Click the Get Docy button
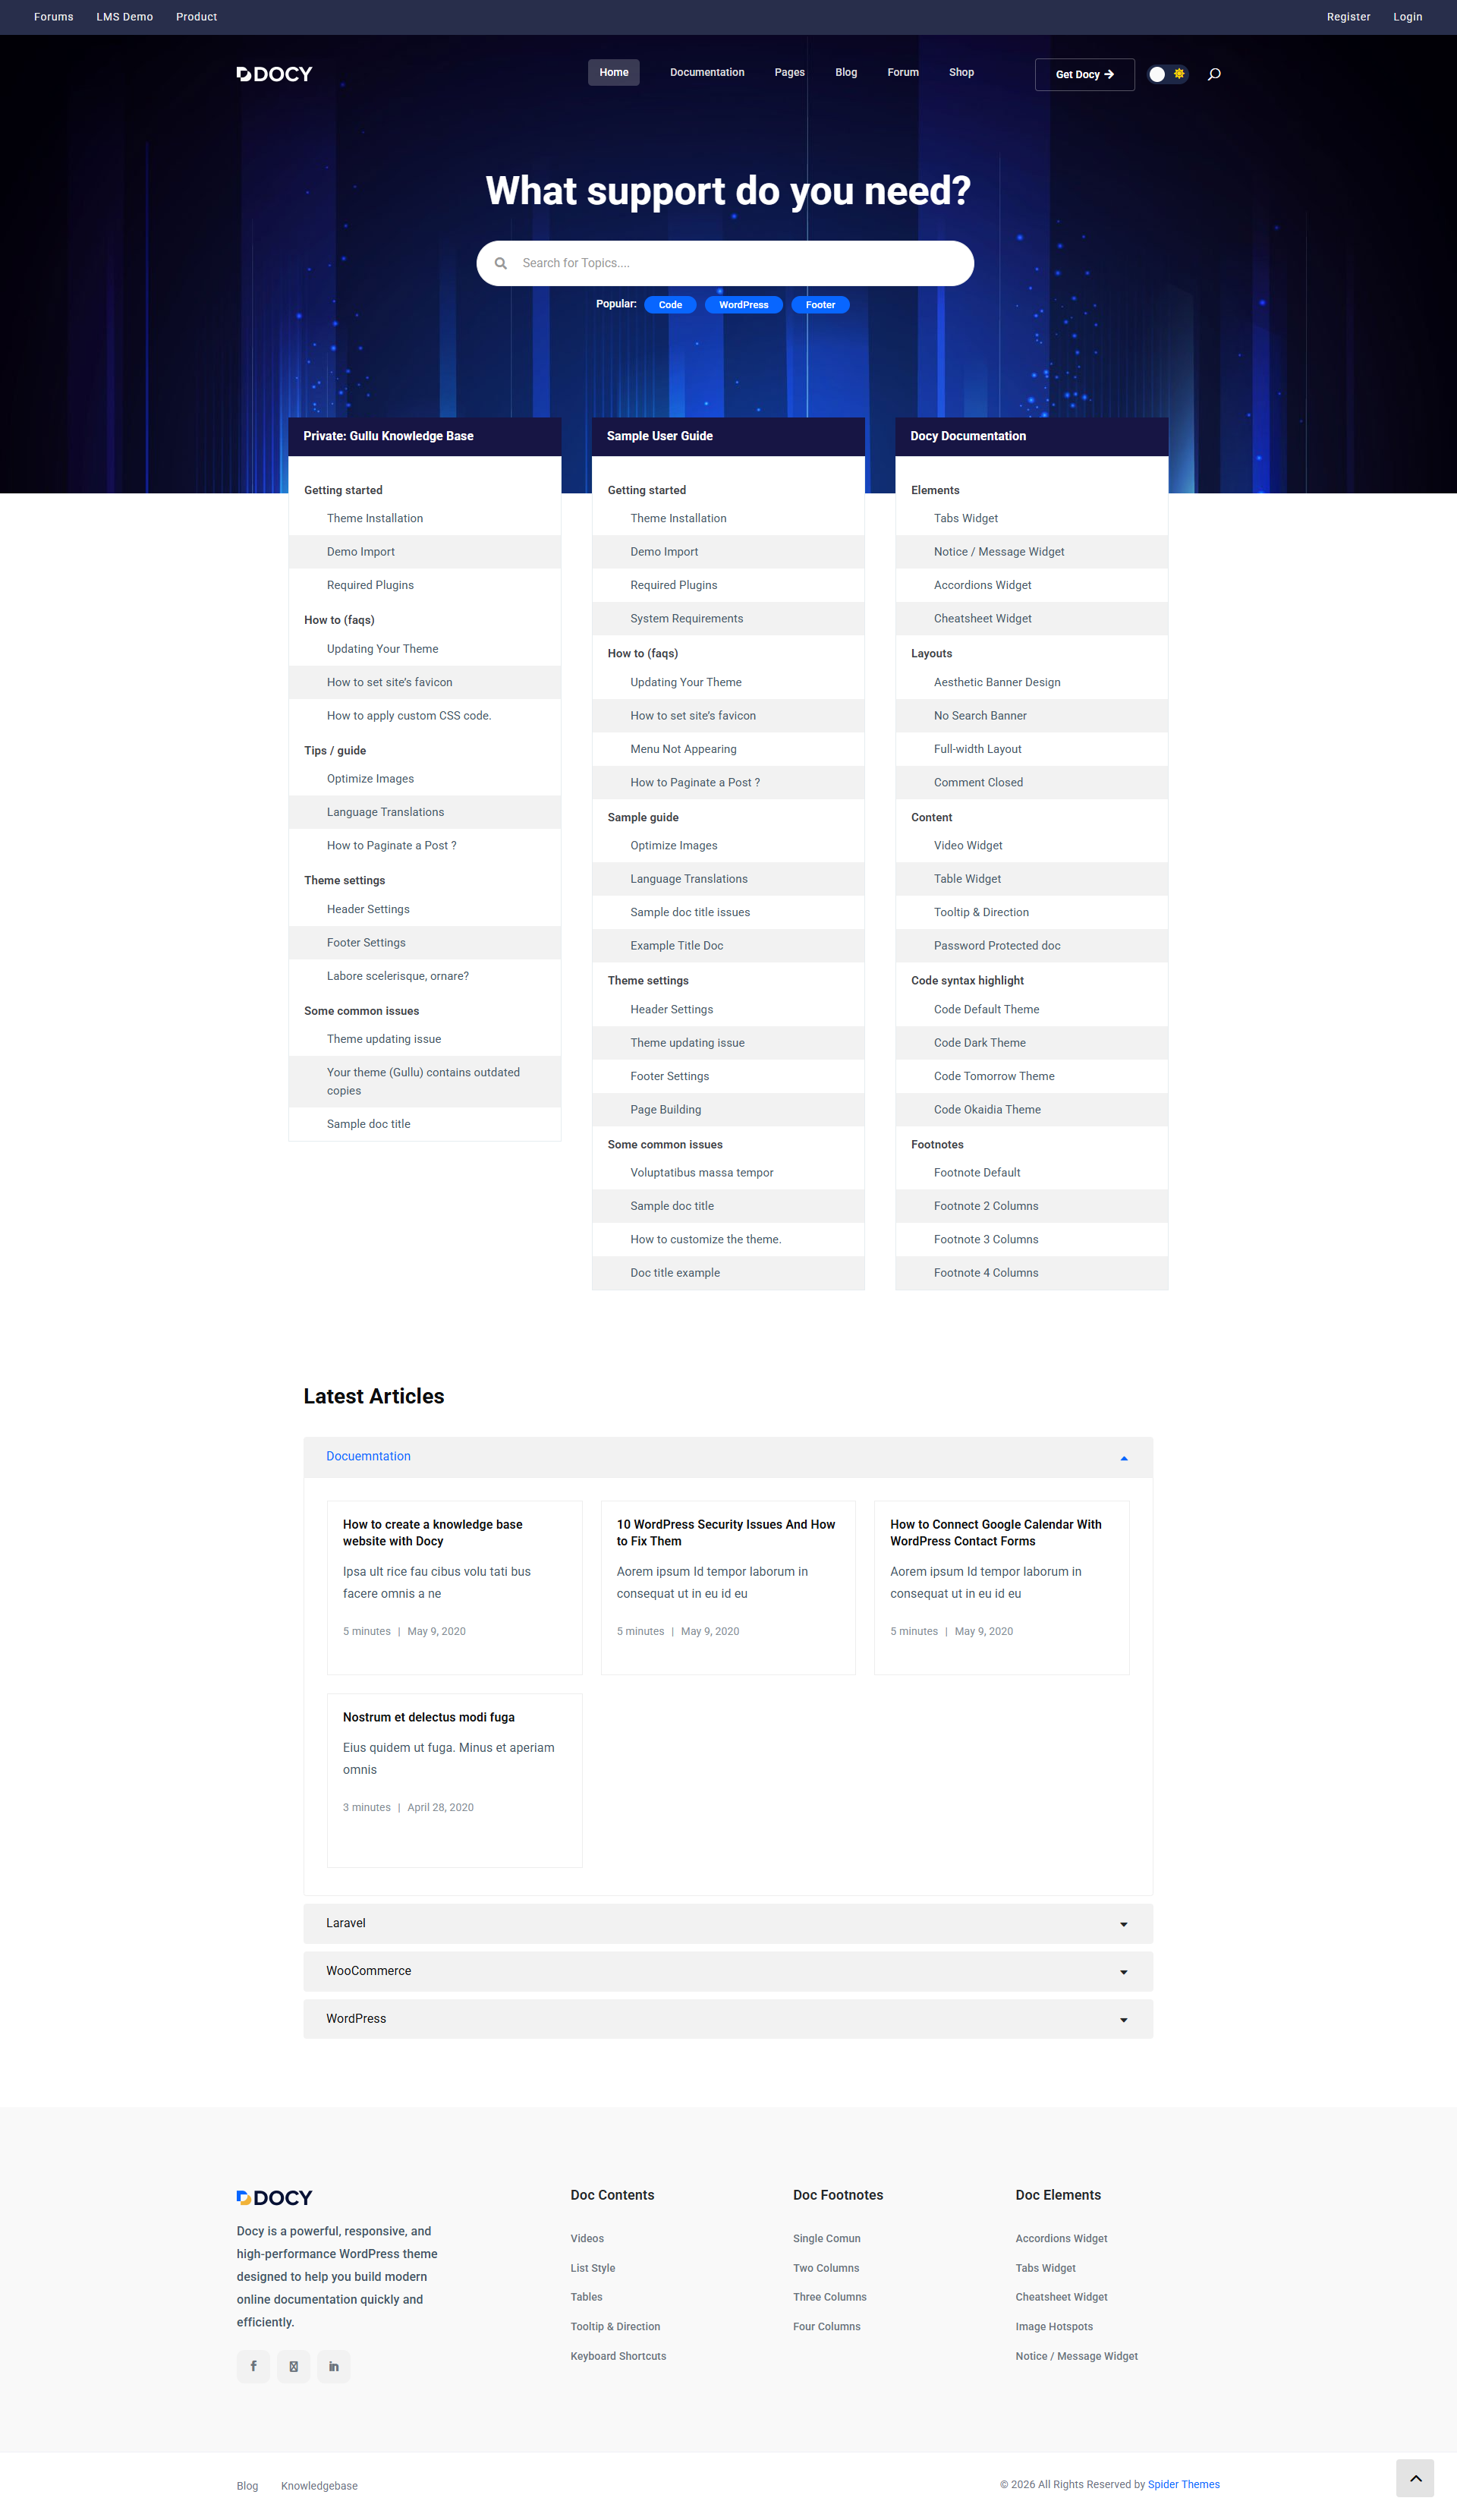The width and height of the screenshot is (1457, 2520). point(1085,75)
